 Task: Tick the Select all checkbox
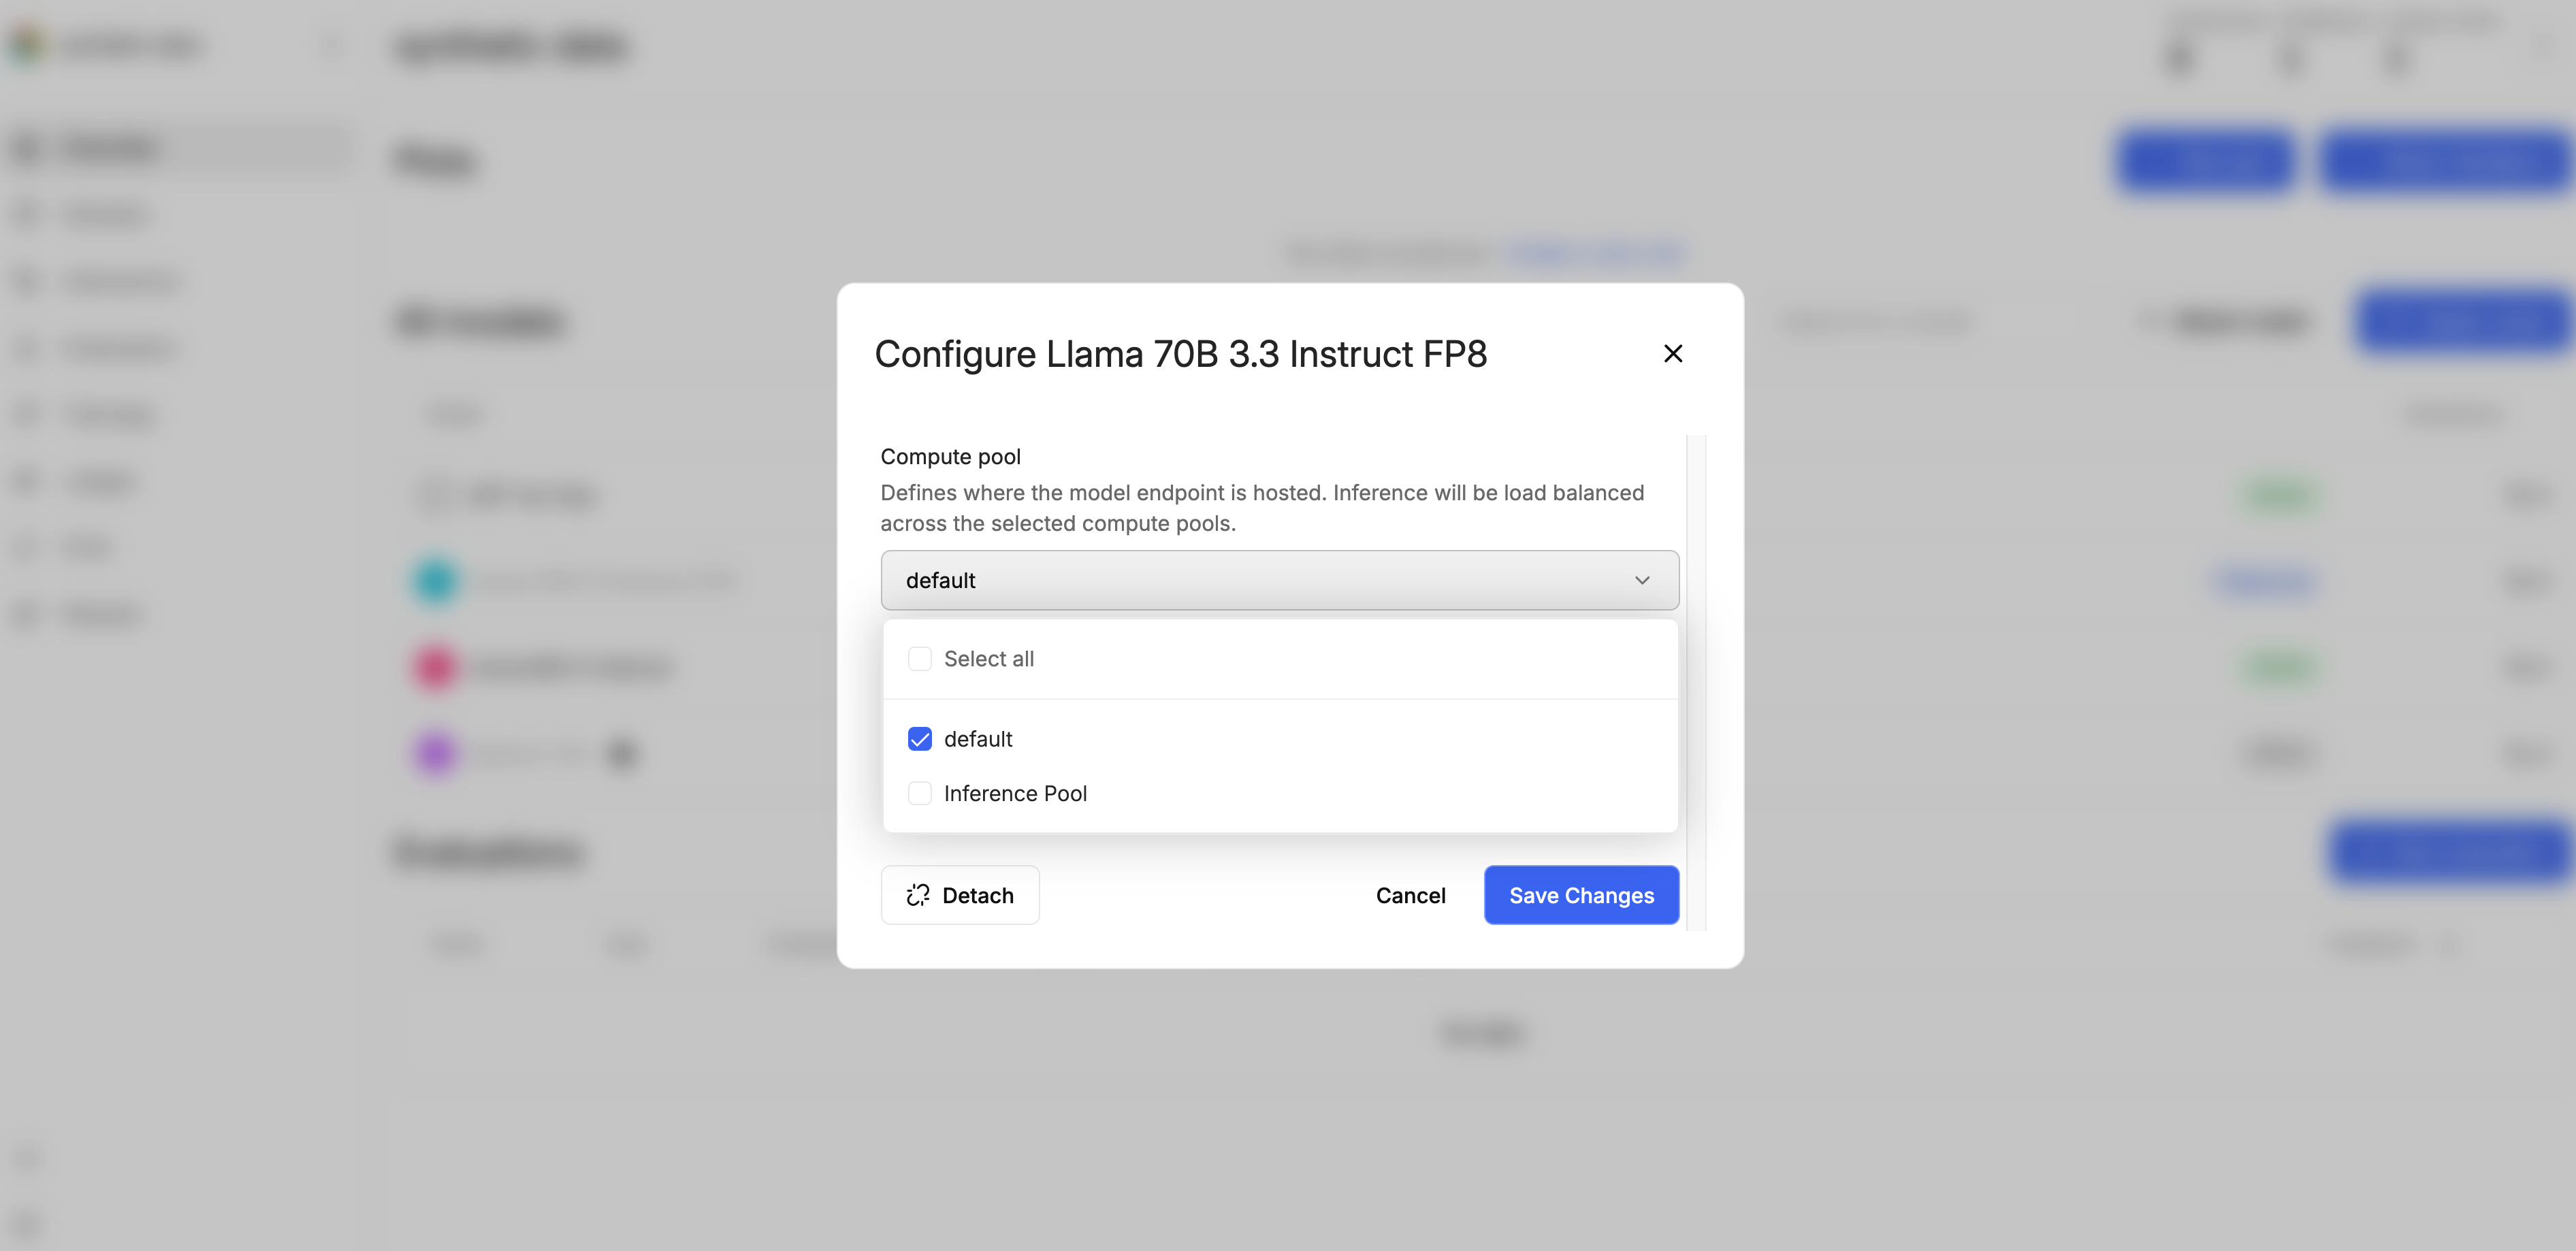coord(919,659)
